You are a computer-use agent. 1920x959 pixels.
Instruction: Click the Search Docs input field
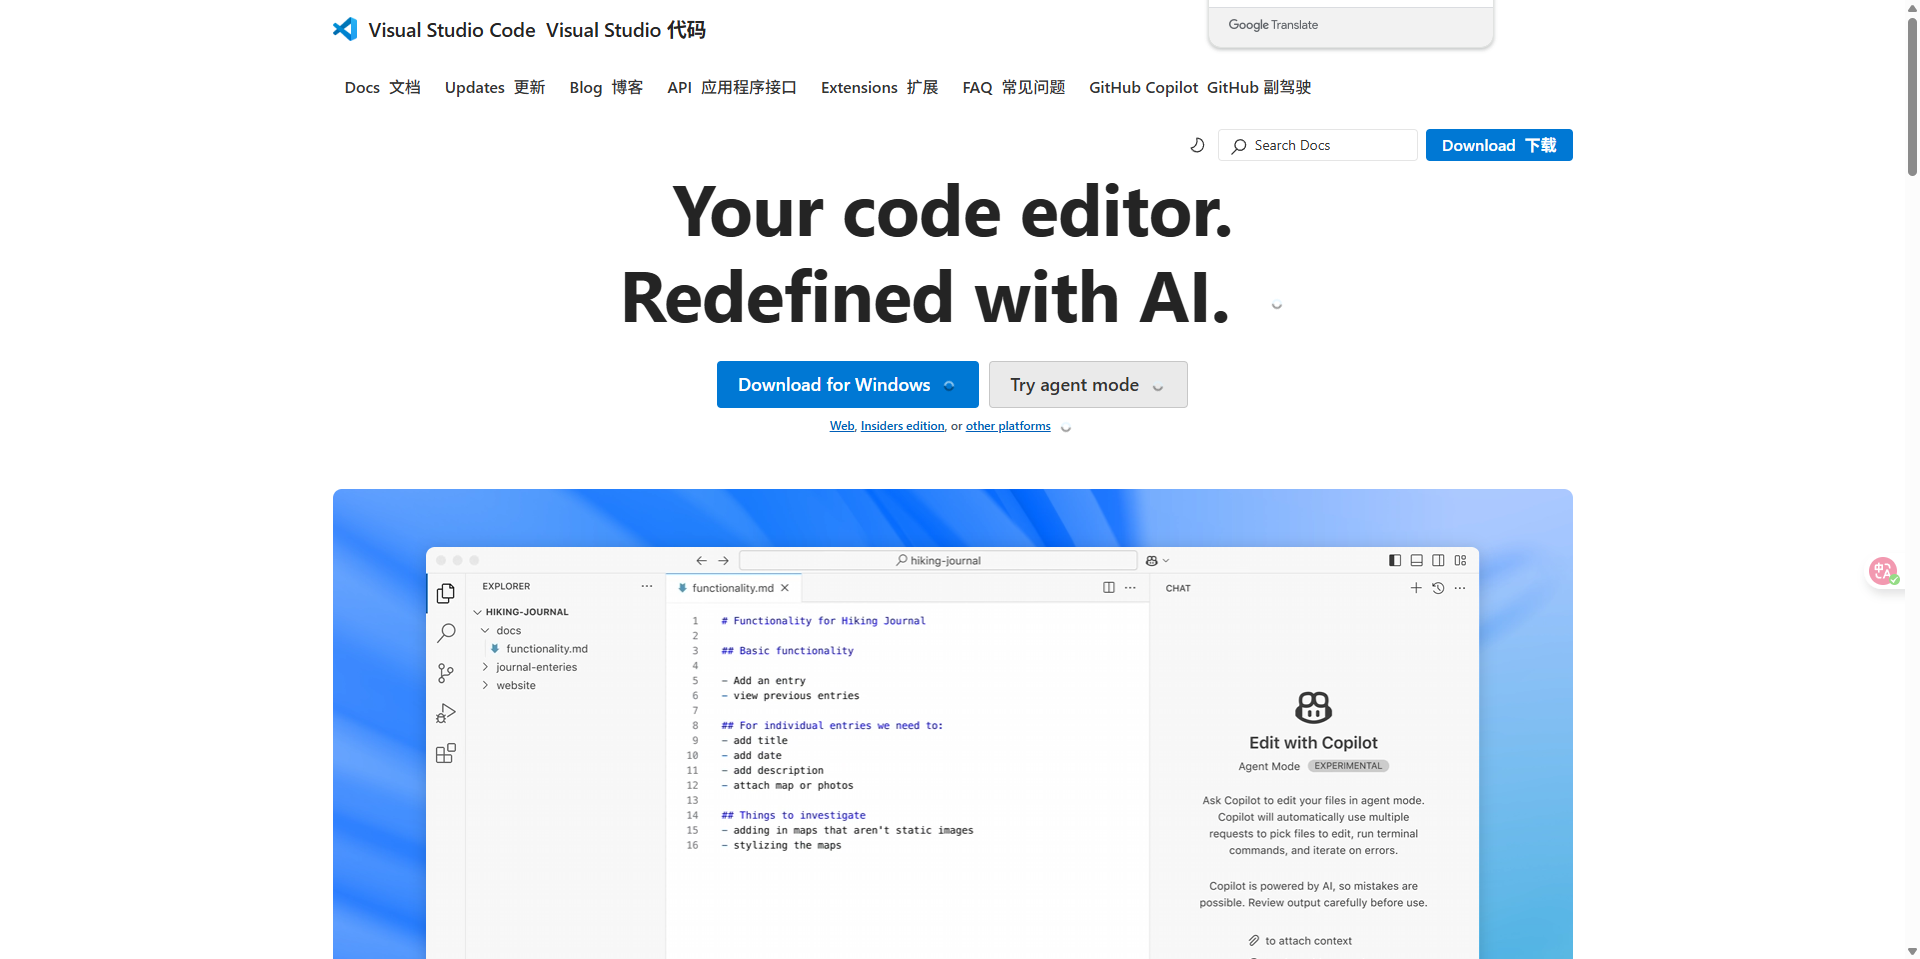click(1318, 145)
